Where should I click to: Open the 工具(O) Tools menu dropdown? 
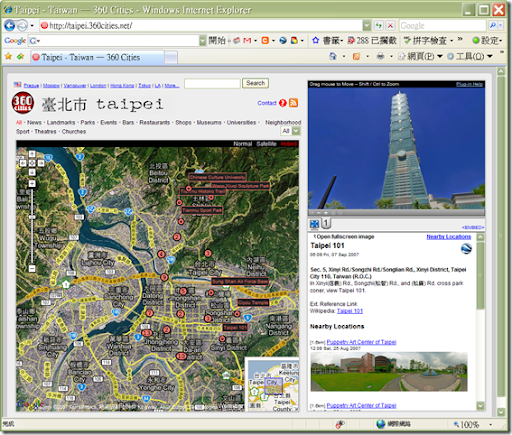tap(489, 56)
